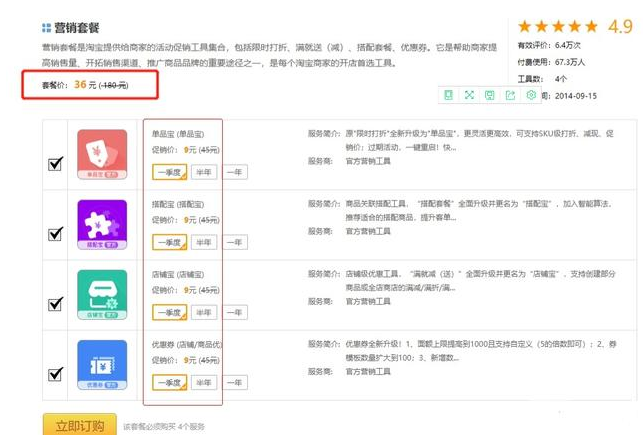Click 优惠券 promo price 9元 (45元)
This screenshot has height=445, width=643.
click(186, 361)
